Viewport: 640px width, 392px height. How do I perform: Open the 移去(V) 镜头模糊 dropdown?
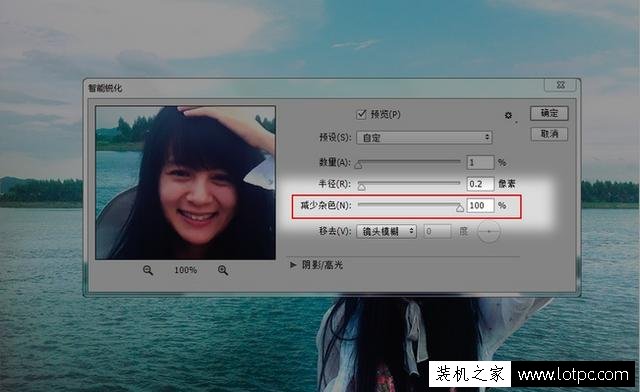tap(387, 232)
